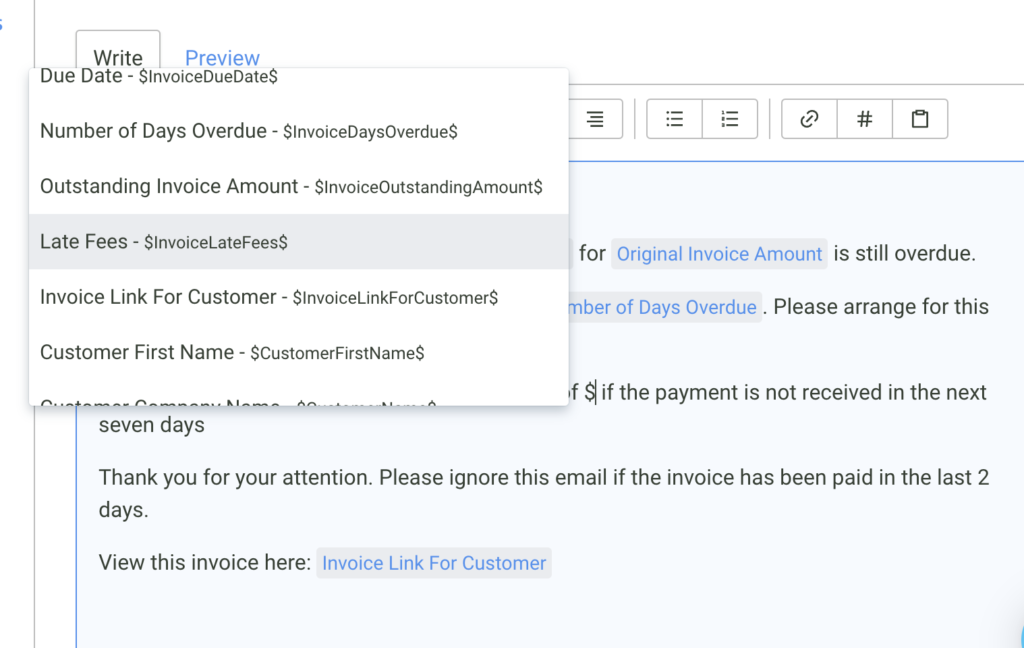Viewport: 1024px width, 648px height.
Task: Choose Invoice Link For Customer option
Action: point(269,298)
